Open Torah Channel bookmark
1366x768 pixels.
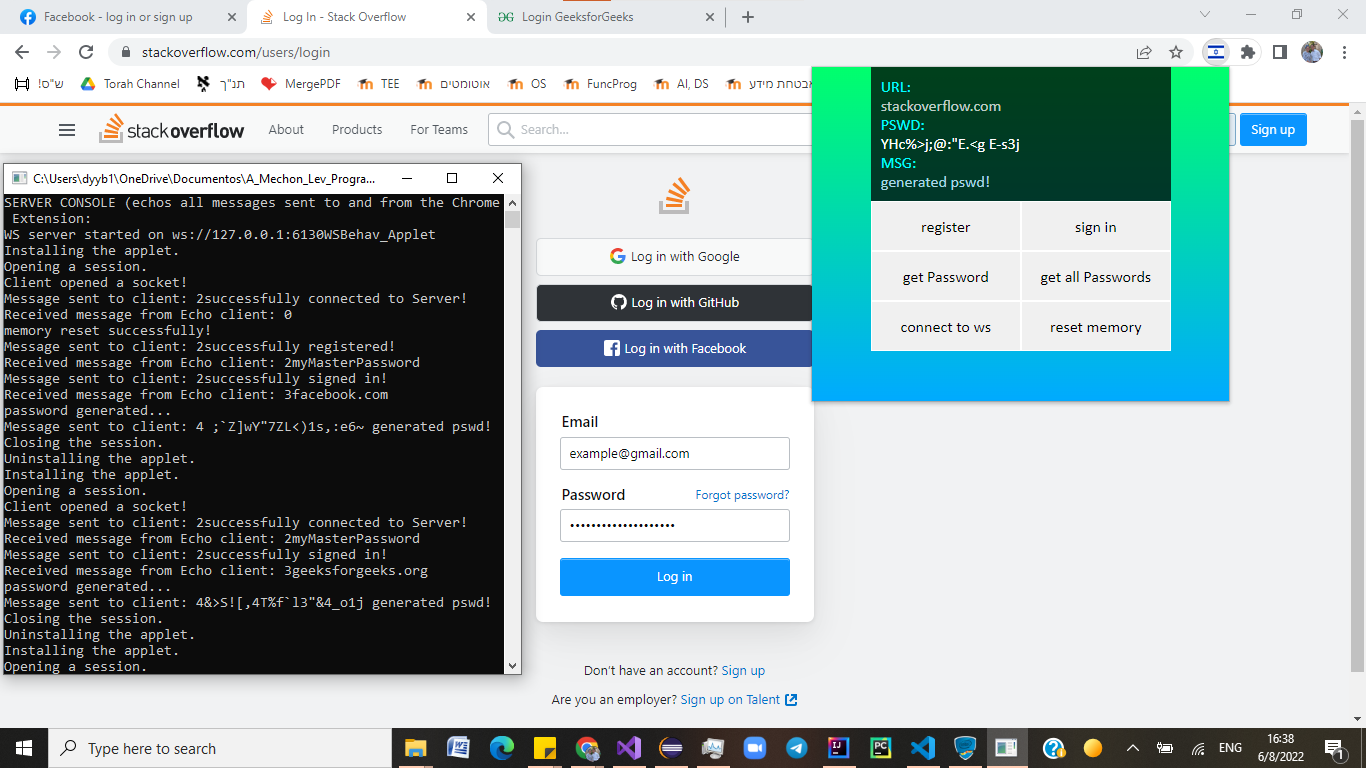pos(130,84)
